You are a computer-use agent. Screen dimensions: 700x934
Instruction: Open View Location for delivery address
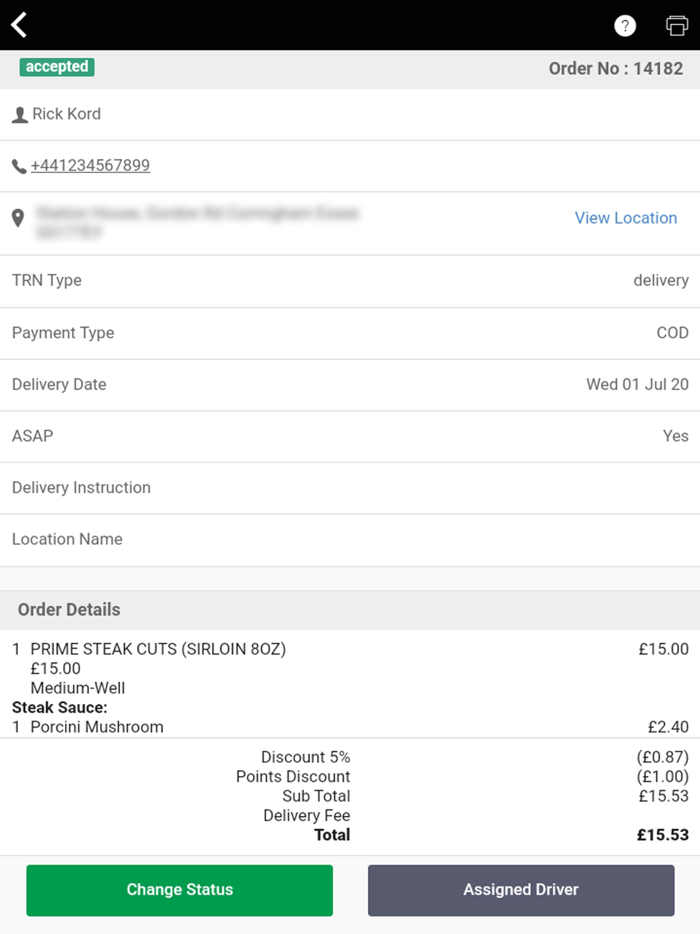(626, 218)
